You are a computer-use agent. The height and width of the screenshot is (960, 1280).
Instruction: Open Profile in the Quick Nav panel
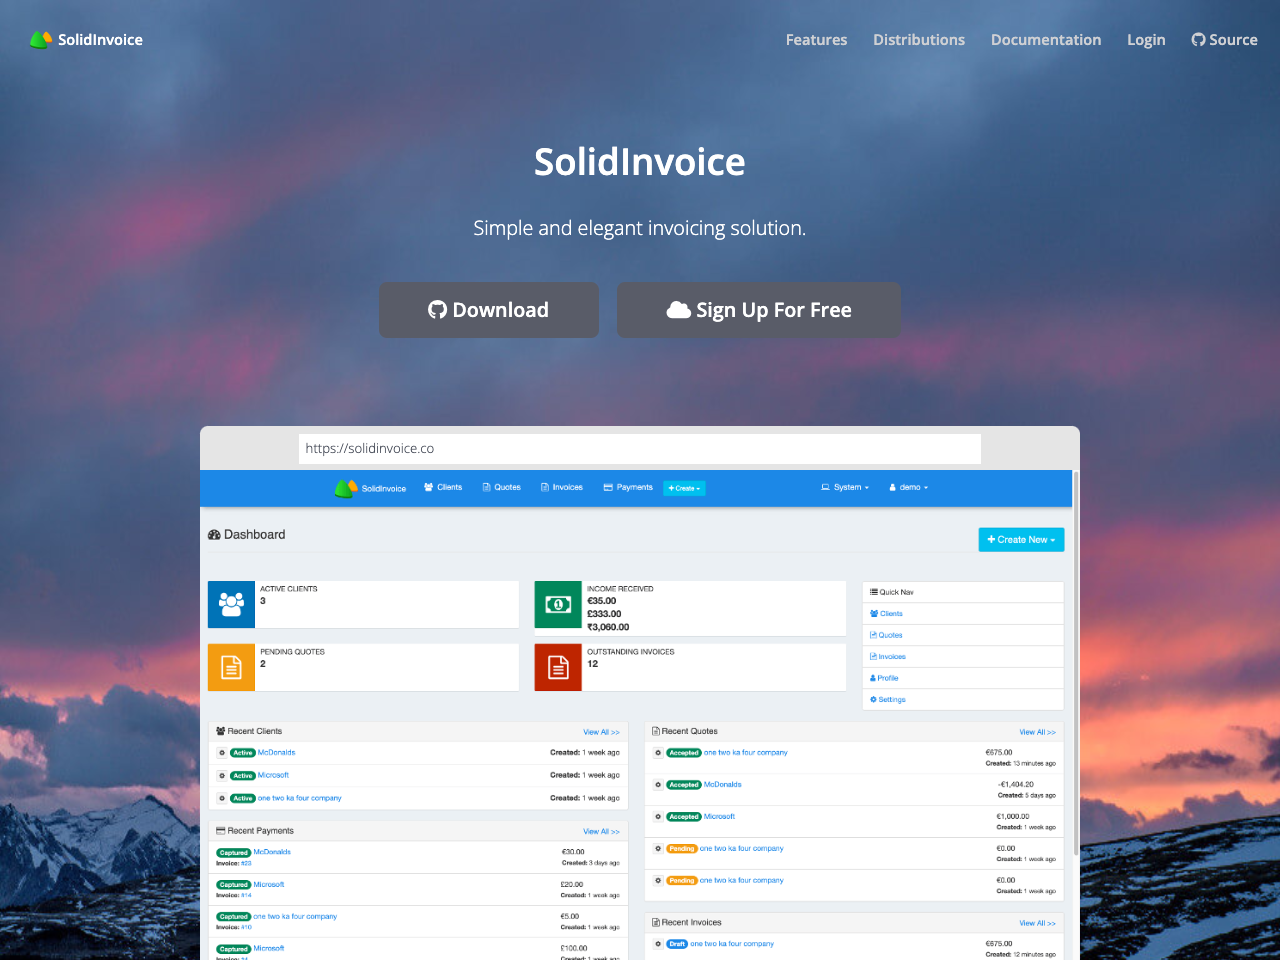pyautogui.click(x=884, y=678)
